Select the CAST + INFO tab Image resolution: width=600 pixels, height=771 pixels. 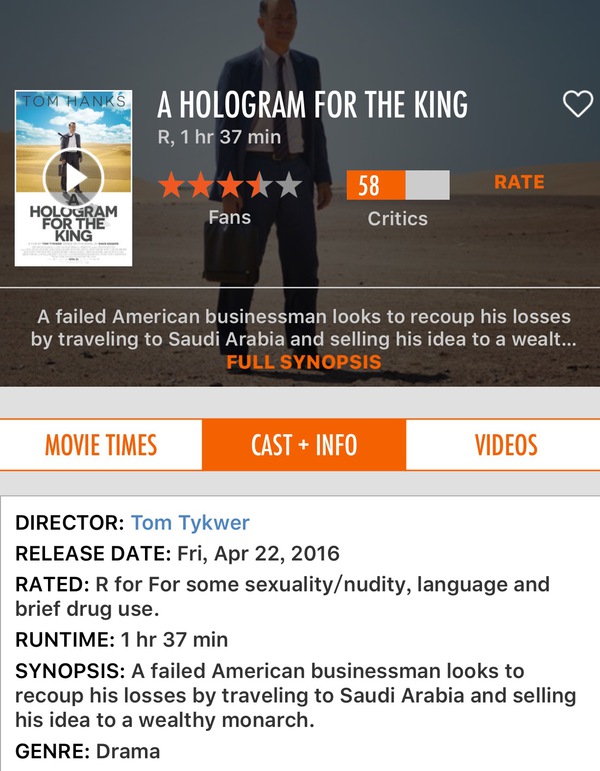pyautogui.click(x=304, y=445)
